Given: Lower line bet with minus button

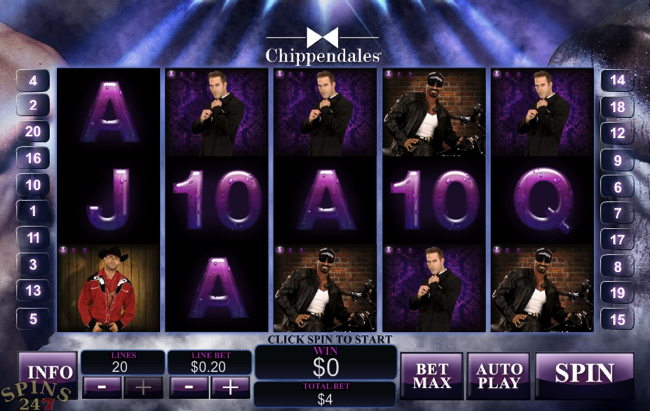Looking at the screenshot, I should (x=189, y=387).
